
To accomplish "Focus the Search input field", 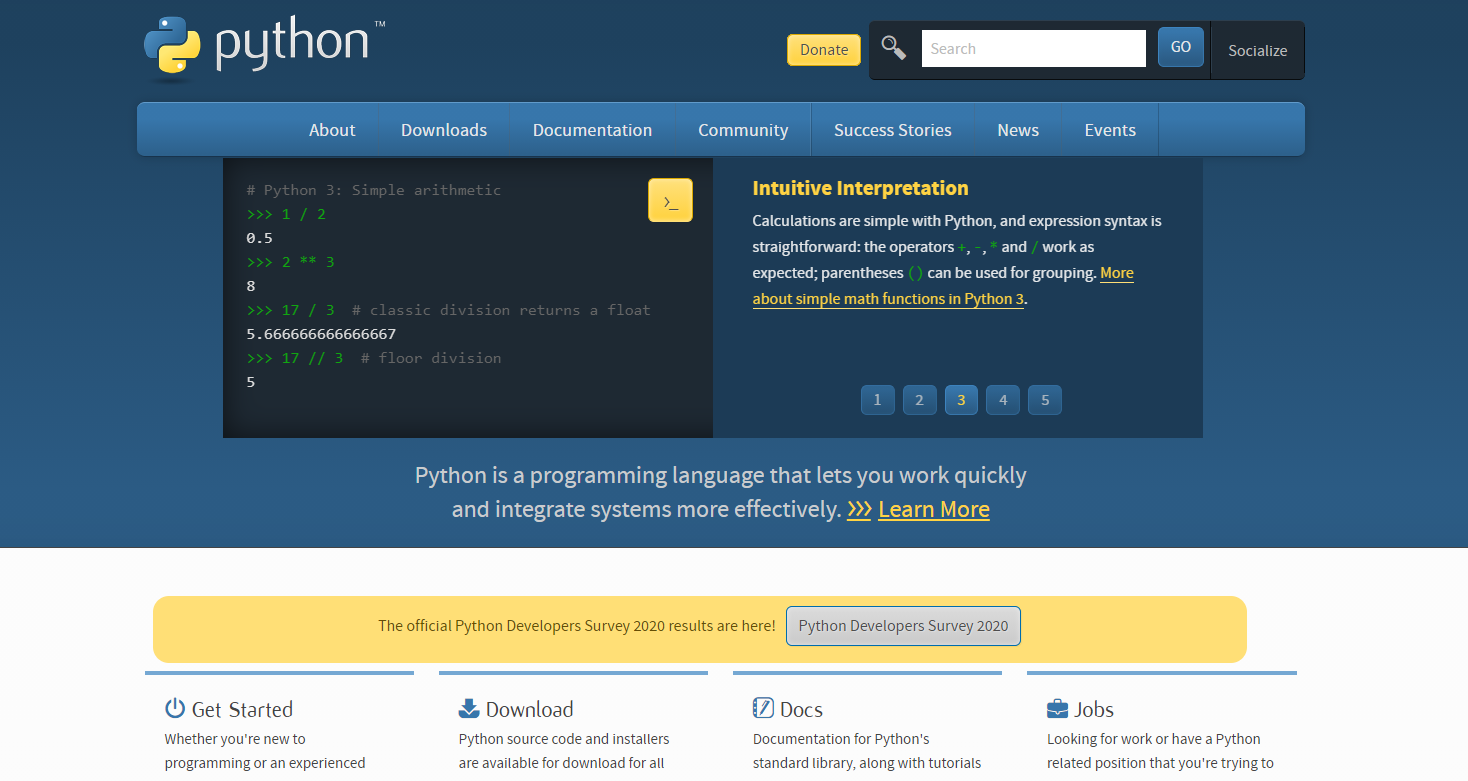I will click(1033, 48).
